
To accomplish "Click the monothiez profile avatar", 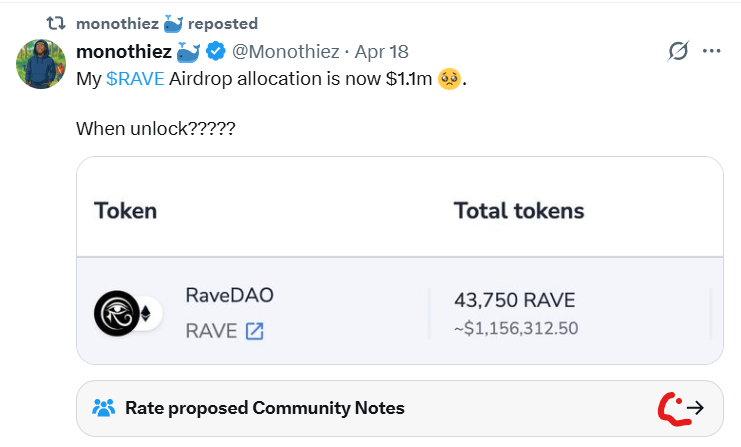I will pyautogui.click(x=41, y=66).
